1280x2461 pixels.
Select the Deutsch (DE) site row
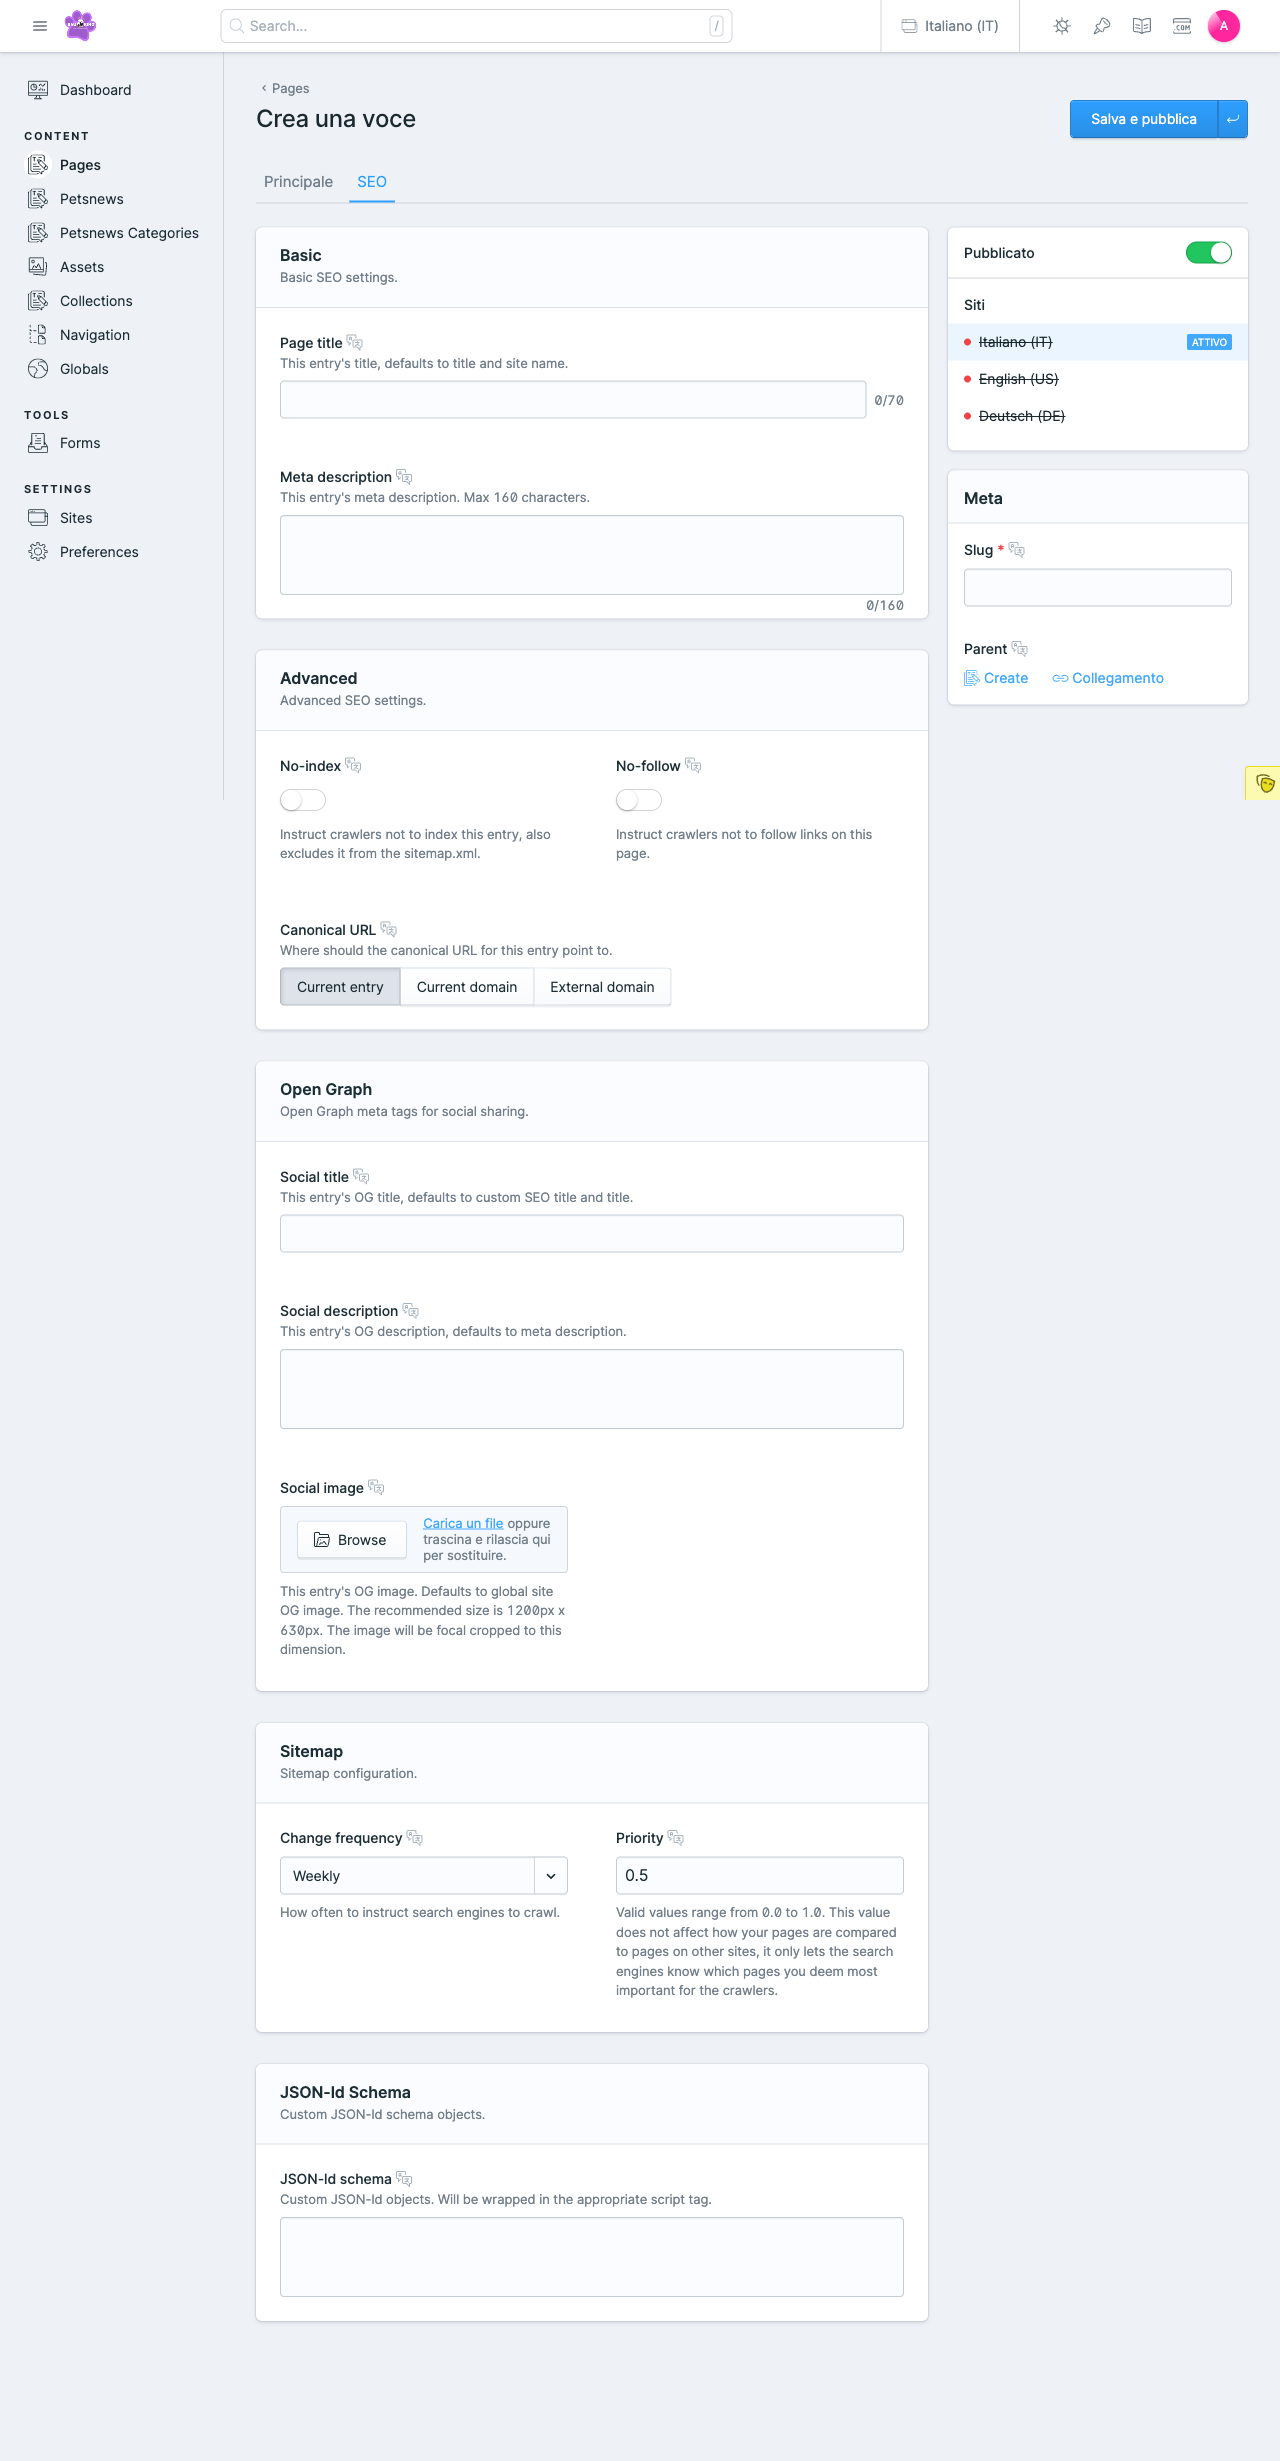coord(1098,416)
